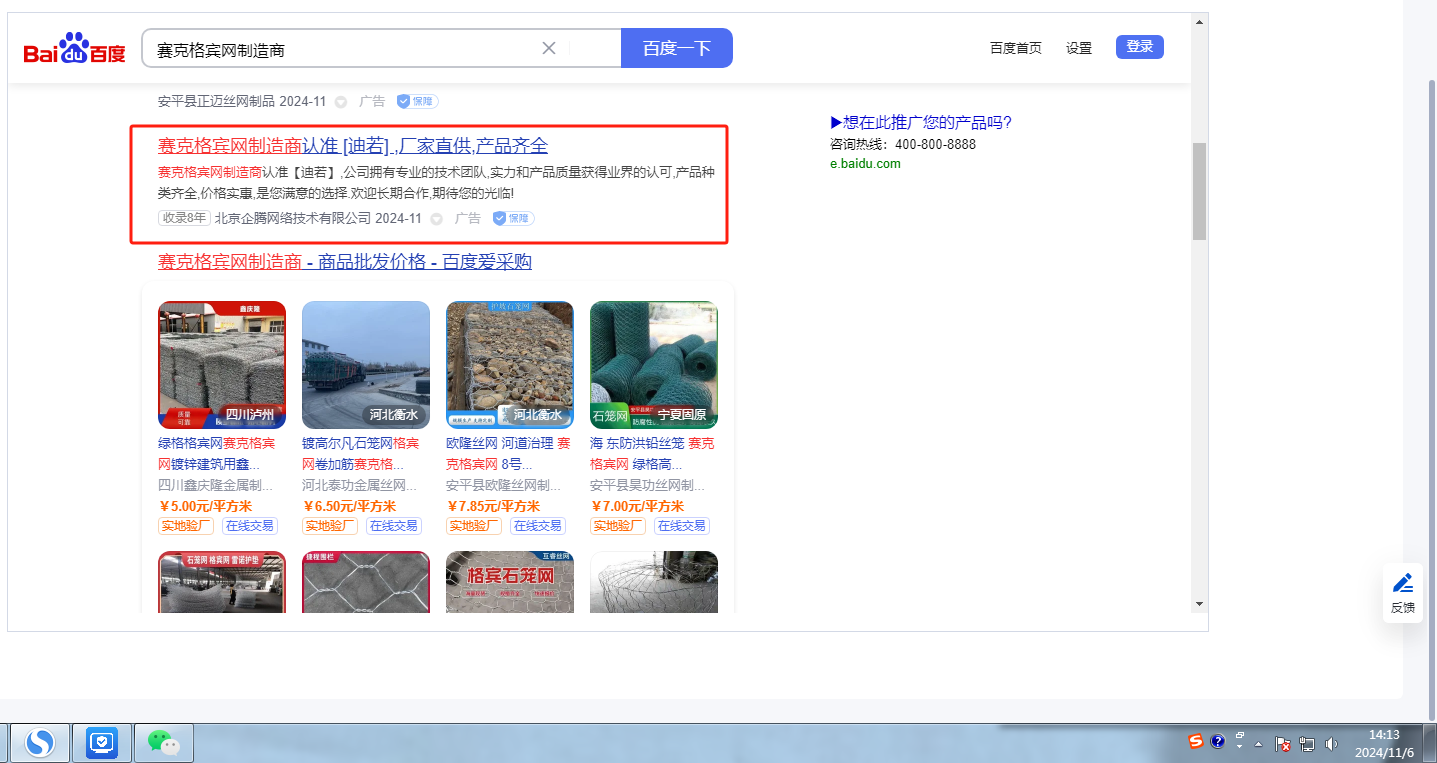The height and width of the screenshot is (763, 1437).
Task: Click price ¥6.50元/平方米
Action: pos(350,506)
